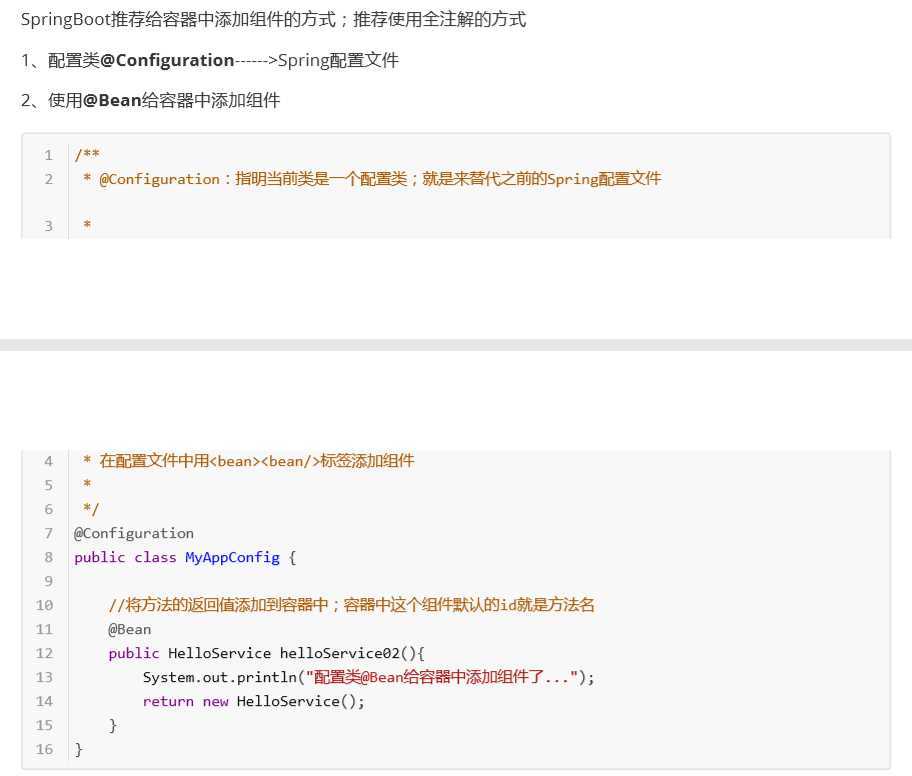The width and height of the screenshot is (912, 776).
Task: Click the 'public class MyAppConfig {' declaration
Action: click(185, 557)
